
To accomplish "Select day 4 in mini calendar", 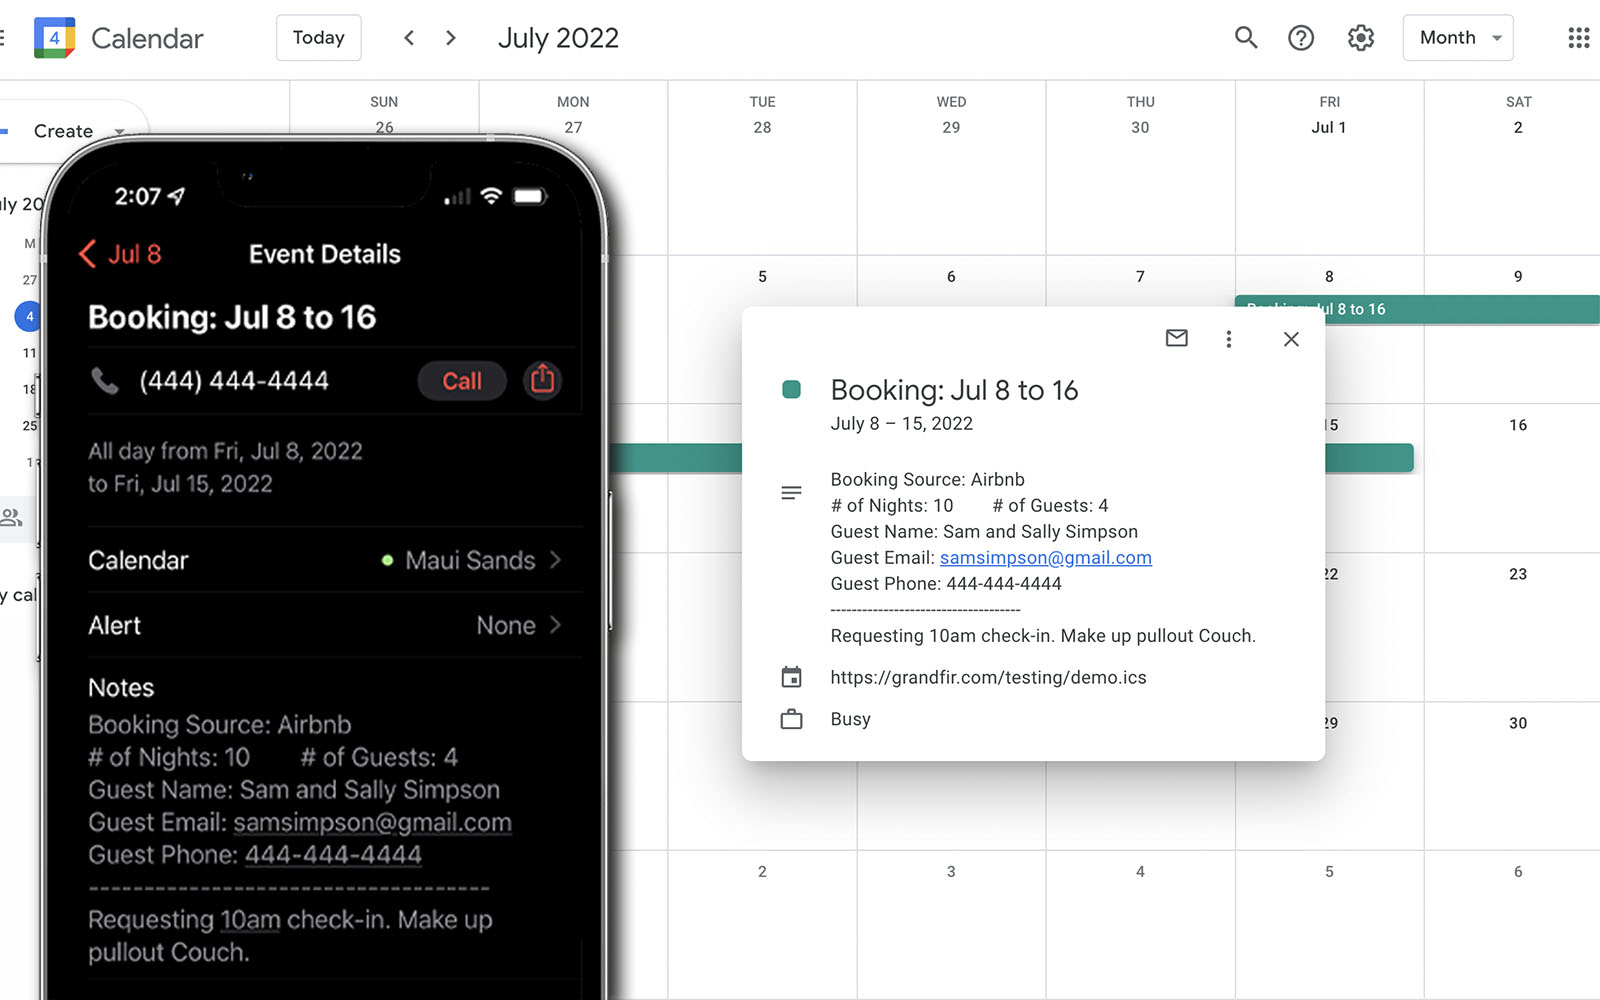I will (x=29, y=317).
